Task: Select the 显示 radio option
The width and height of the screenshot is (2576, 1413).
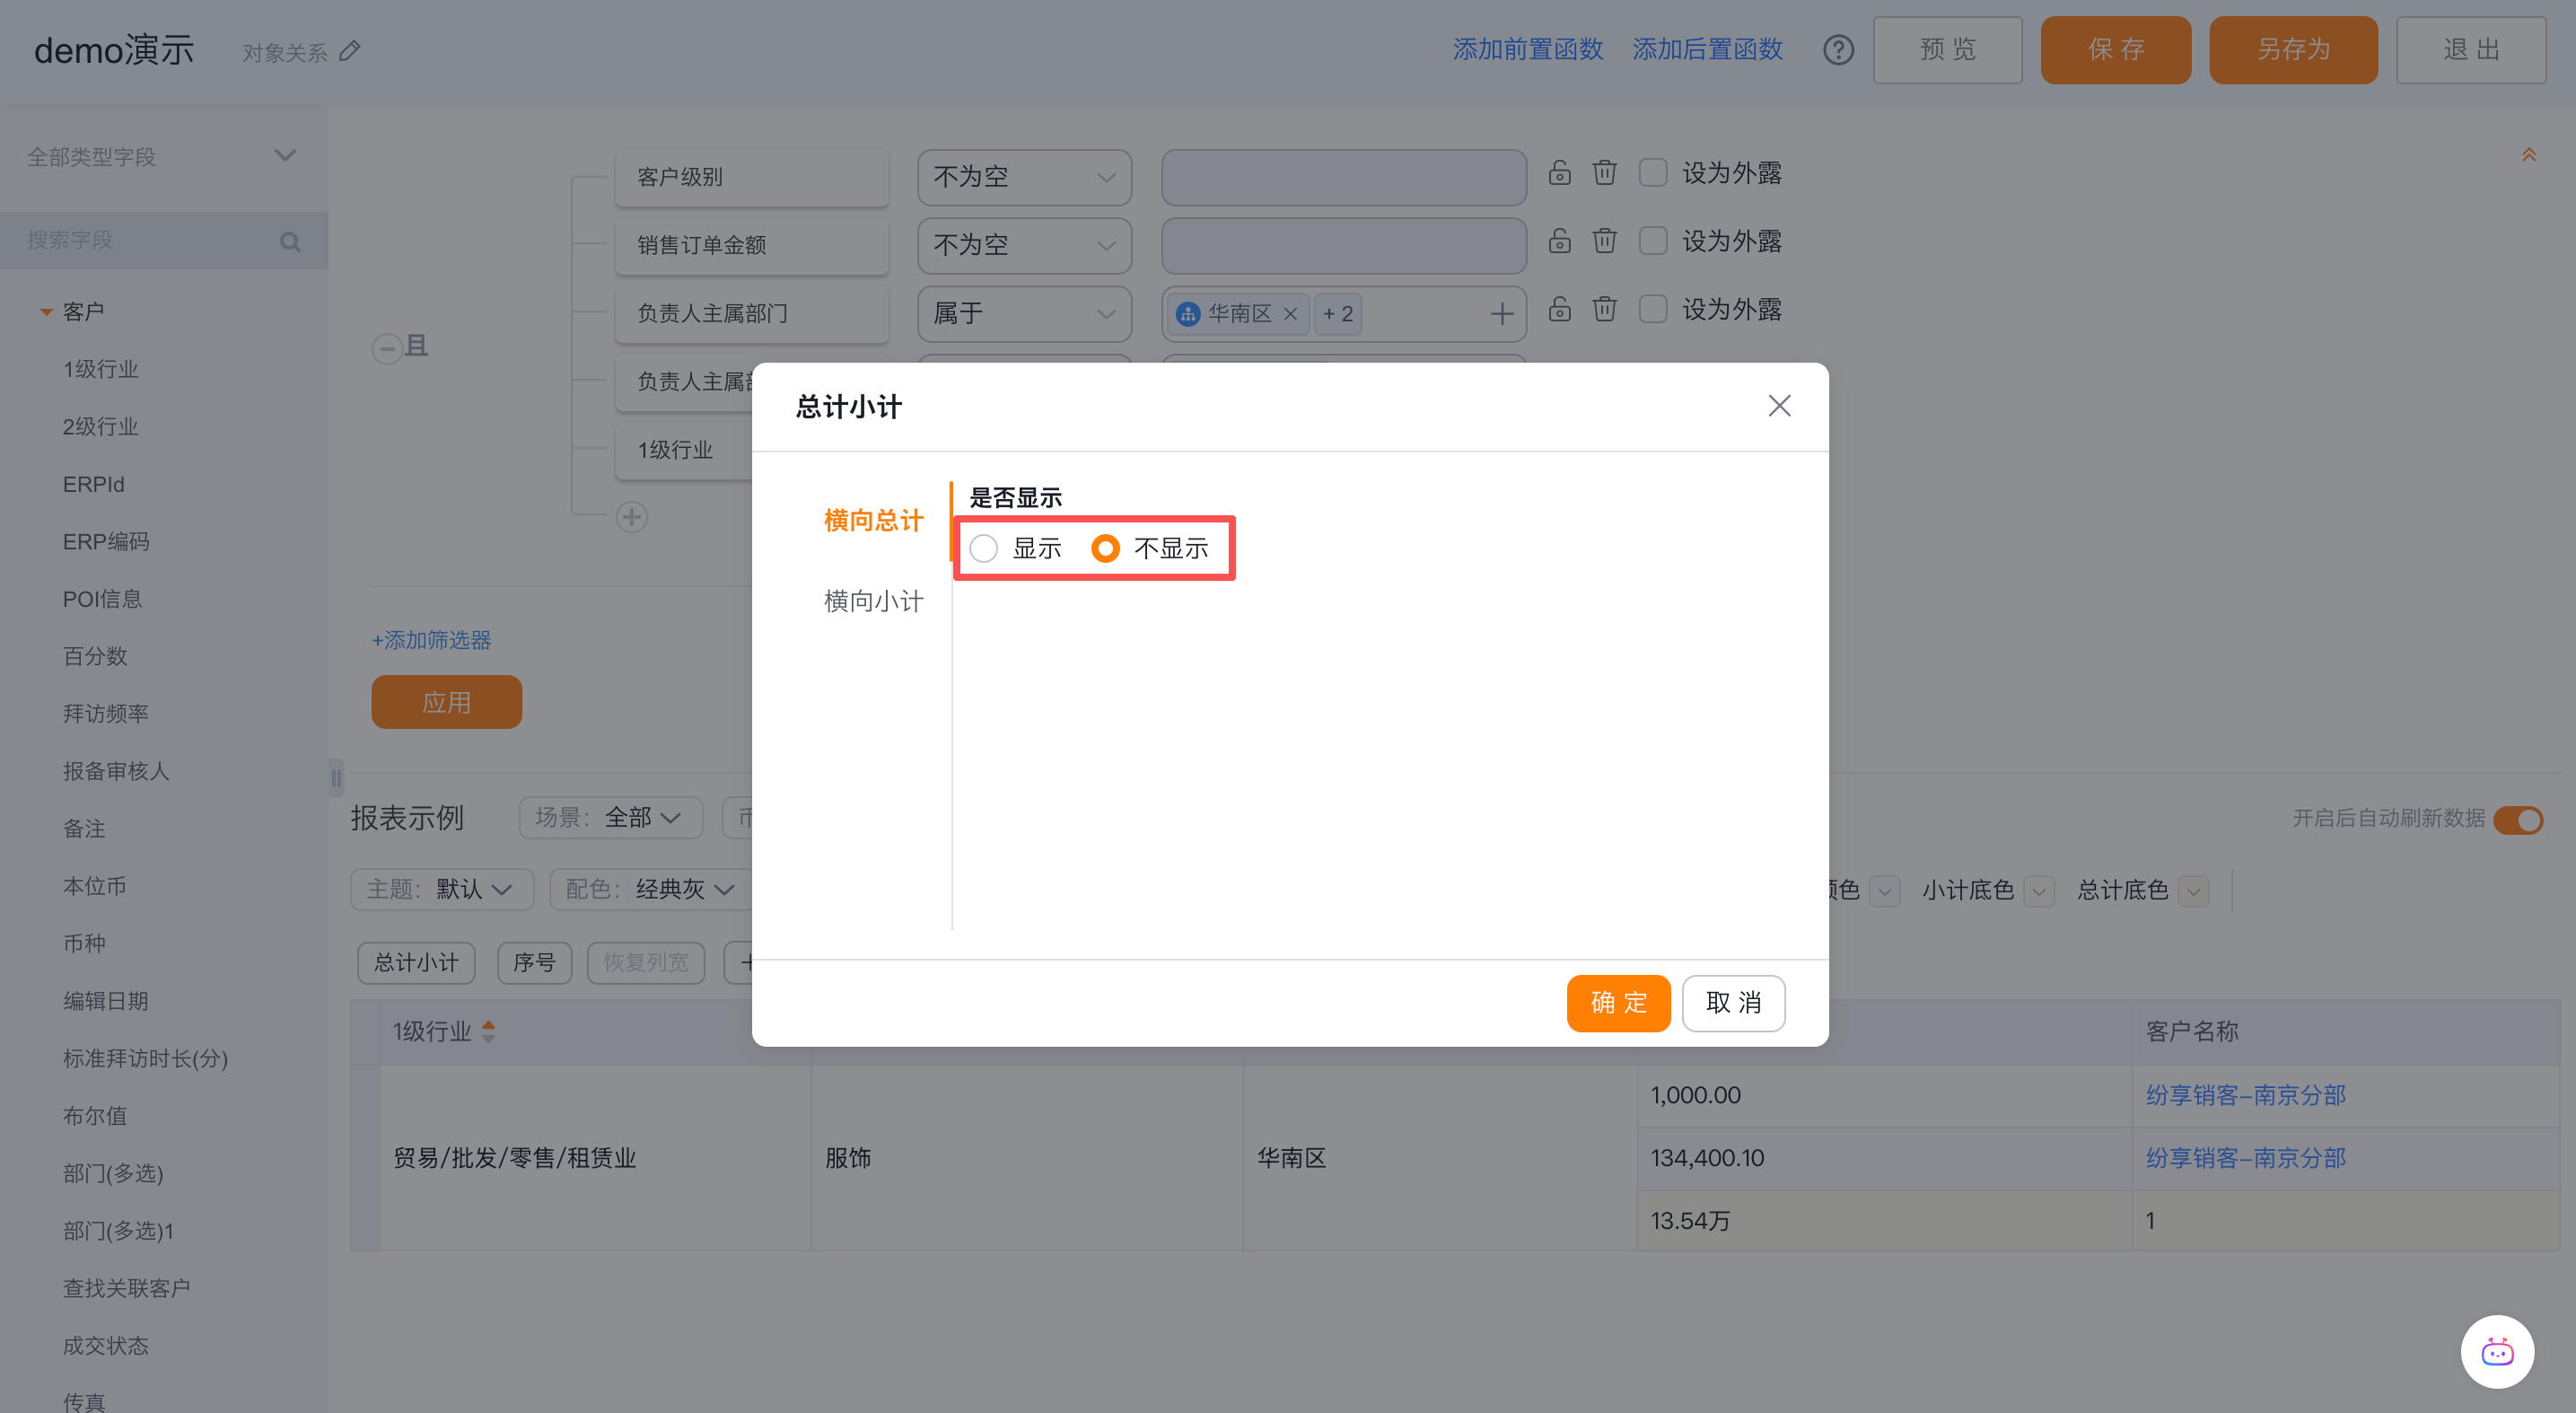Action: [x=984, y=548]
